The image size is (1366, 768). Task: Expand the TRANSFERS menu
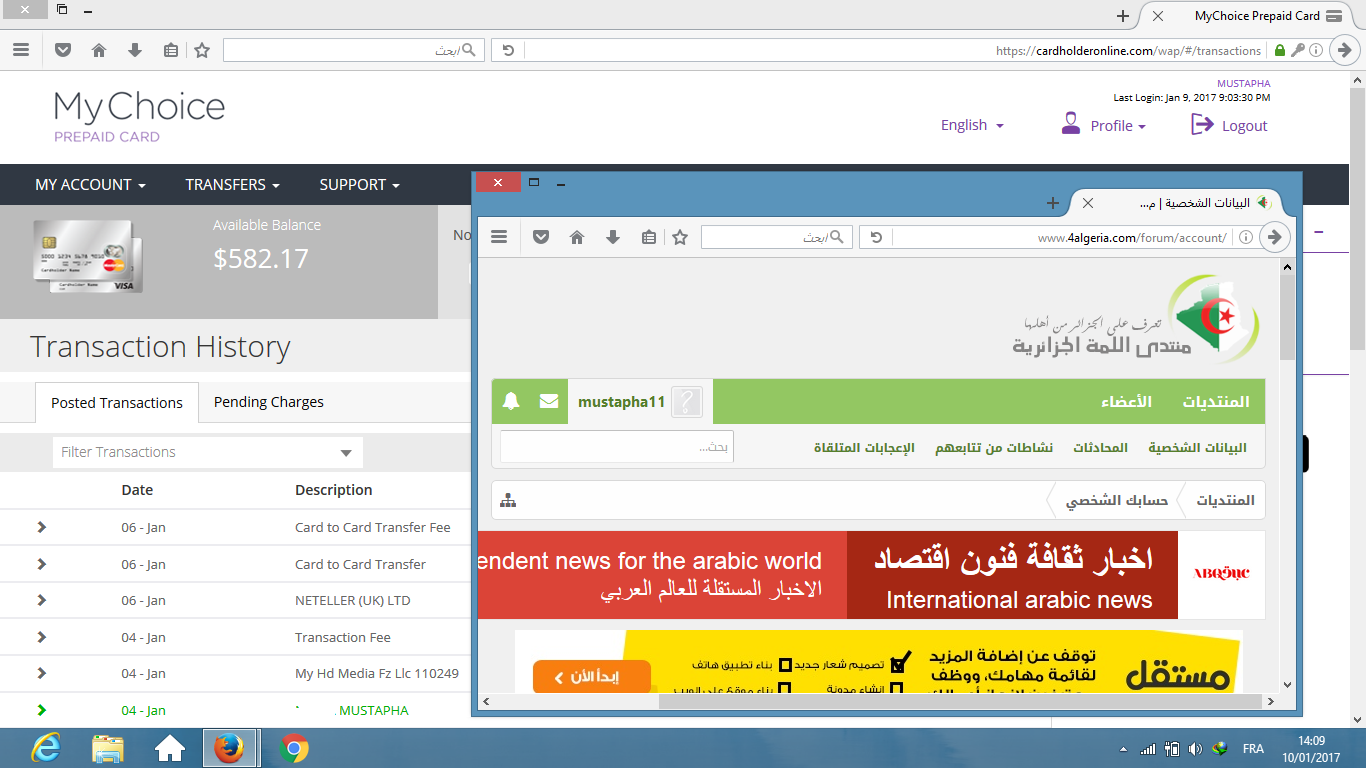tap(232, 184)
